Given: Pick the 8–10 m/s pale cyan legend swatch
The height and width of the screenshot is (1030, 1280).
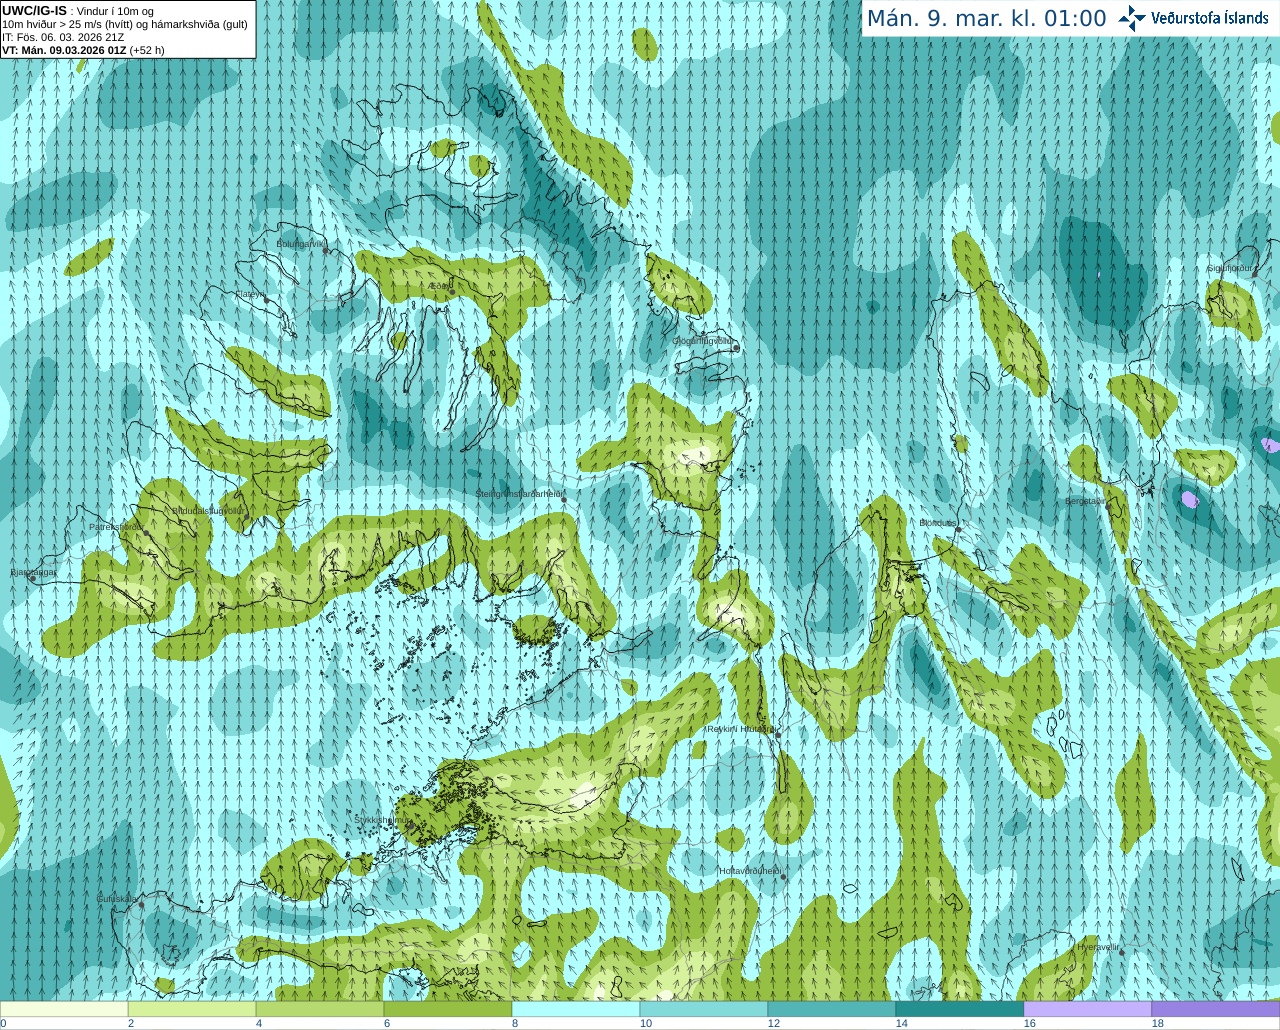Looking at the screenshot, I should (x=576, y=1009).
